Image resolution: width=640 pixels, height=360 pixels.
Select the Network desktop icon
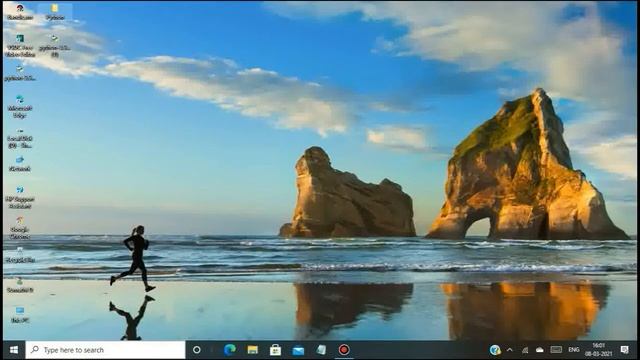pyautogui.click(x=20, y=163)
